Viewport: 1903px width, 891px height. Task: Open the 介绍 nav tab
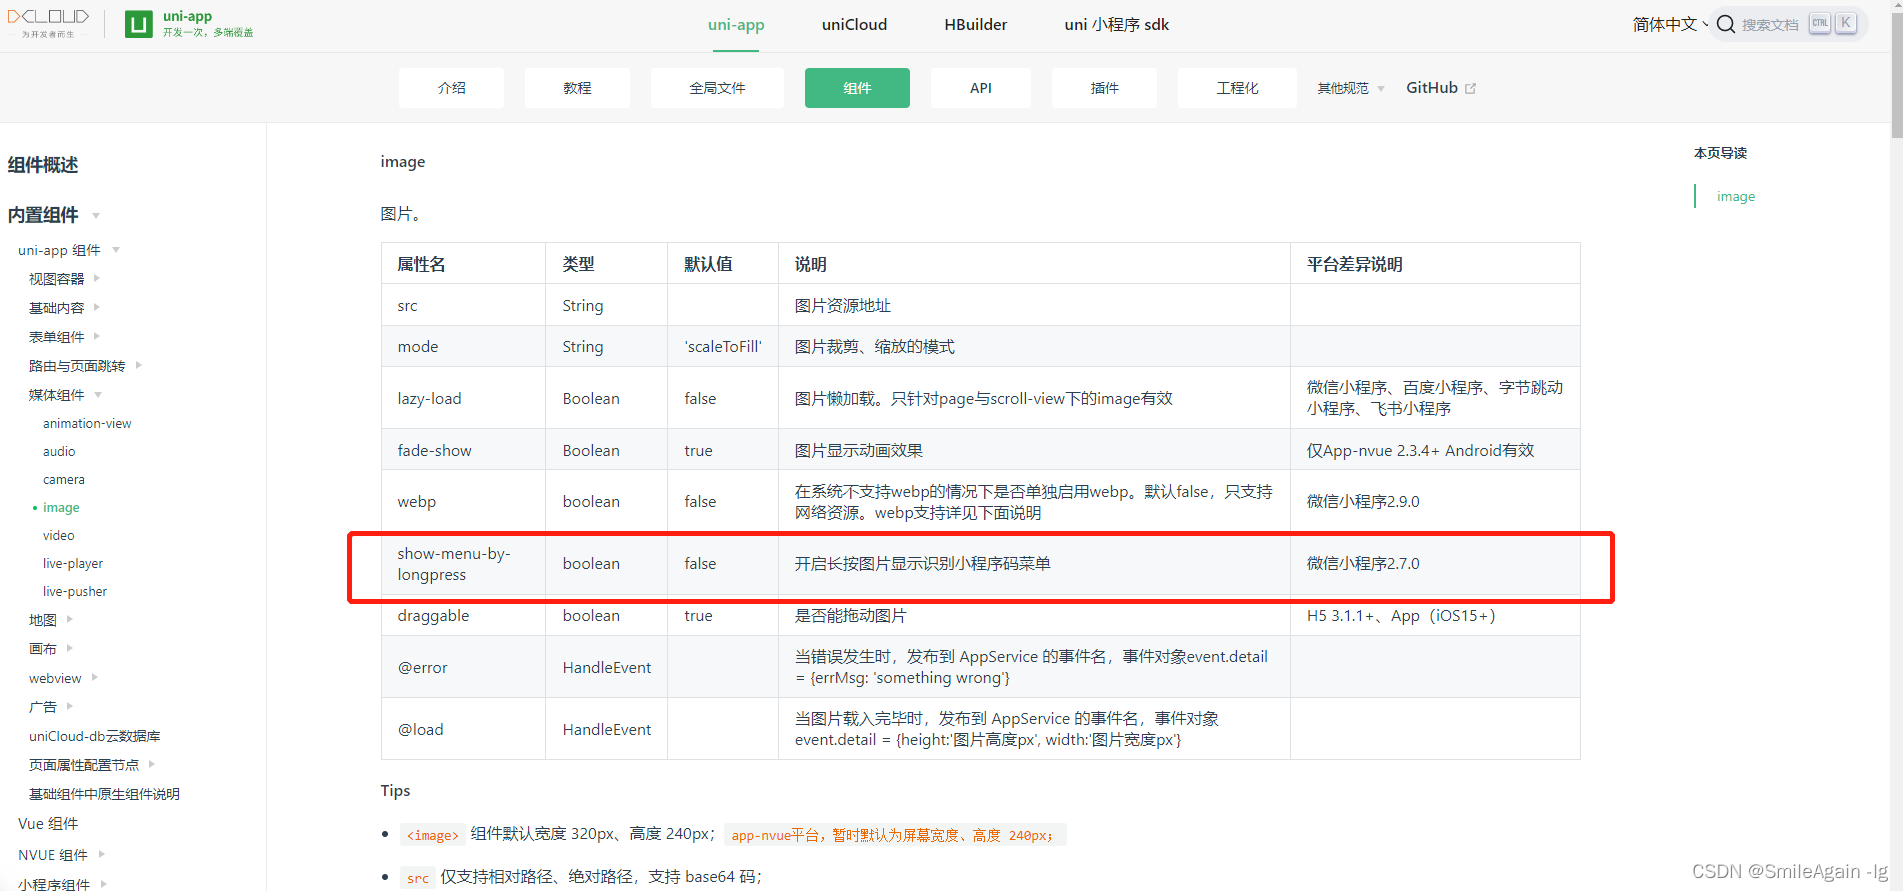451,88
